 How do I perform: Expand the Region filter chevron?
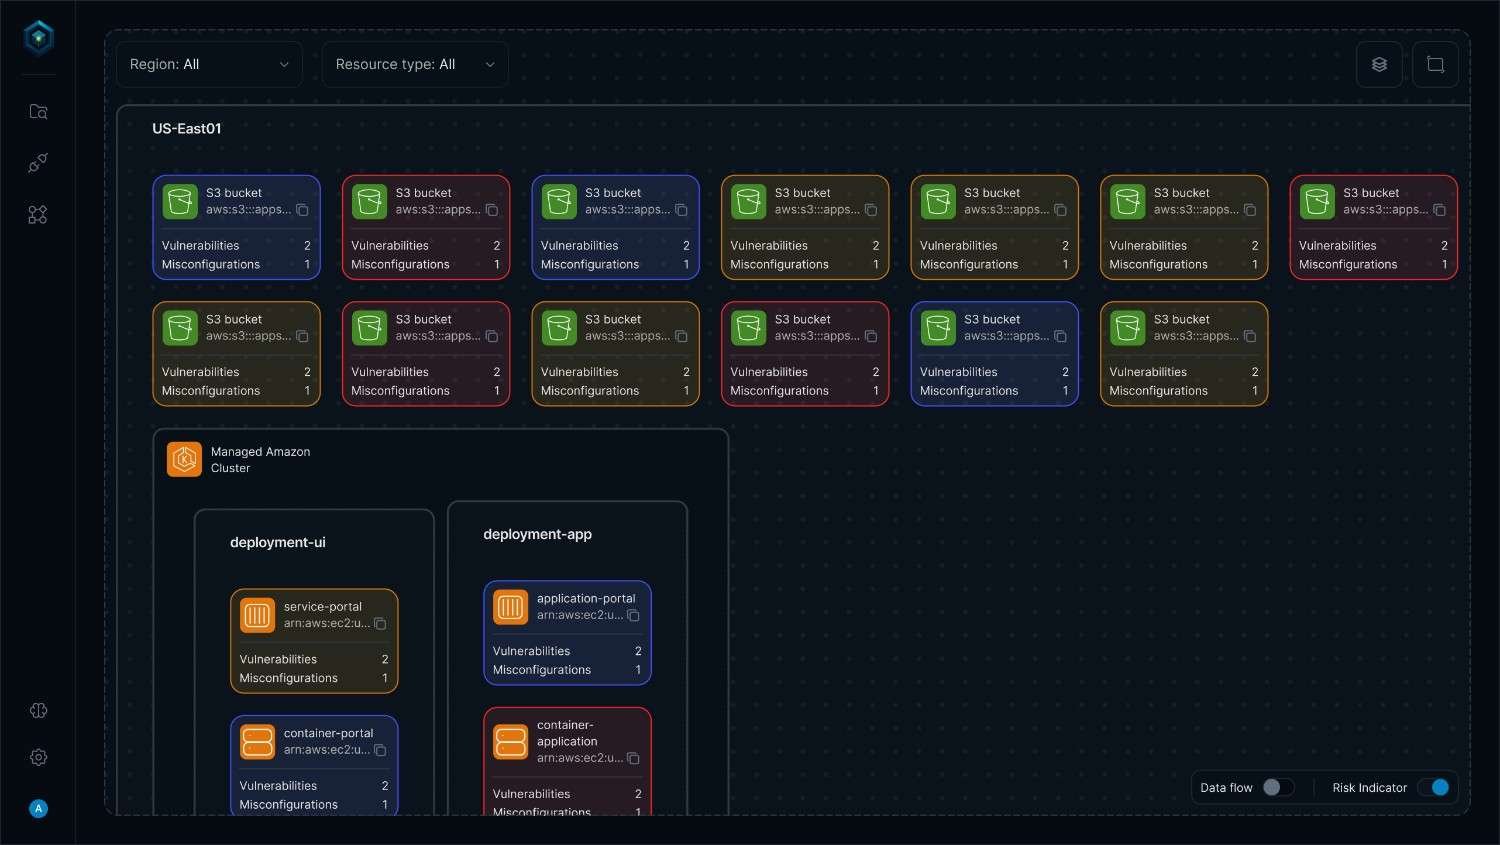(284, 64)
